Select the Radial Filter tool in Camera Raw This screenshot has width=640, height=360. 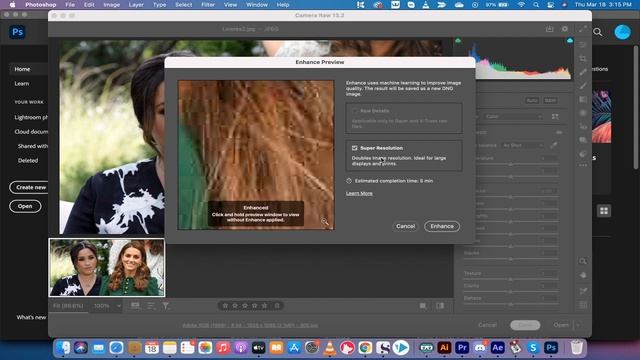click(x=583, y=113)
